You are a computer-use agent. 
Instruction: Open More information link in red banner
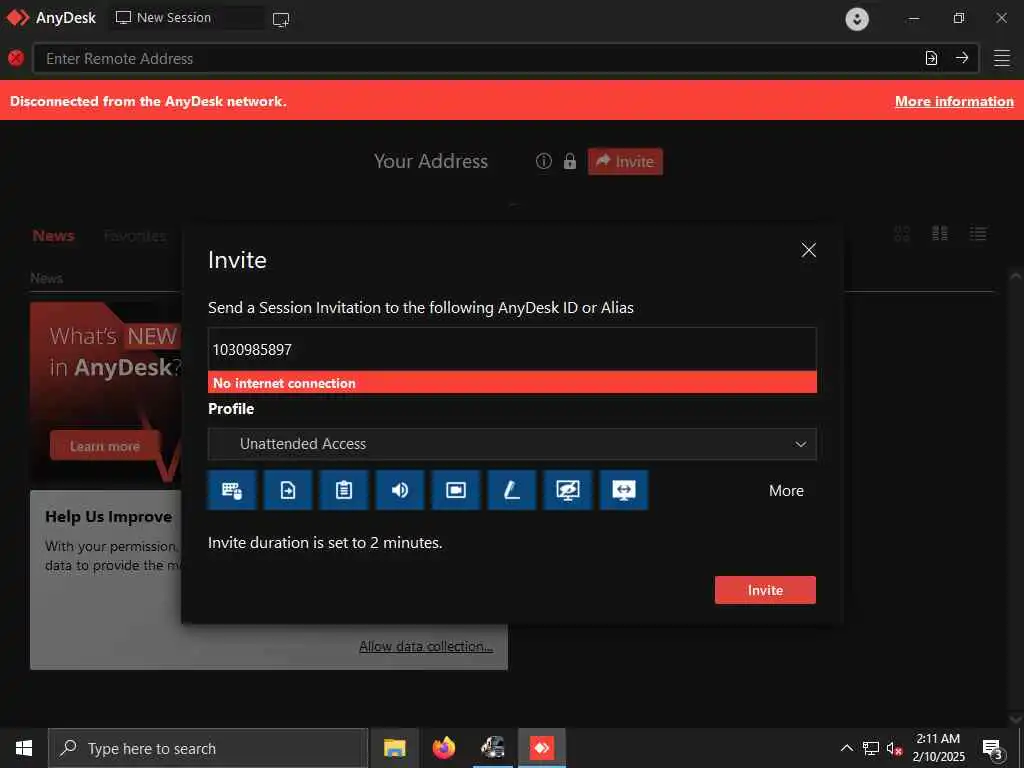click(954, 101)
